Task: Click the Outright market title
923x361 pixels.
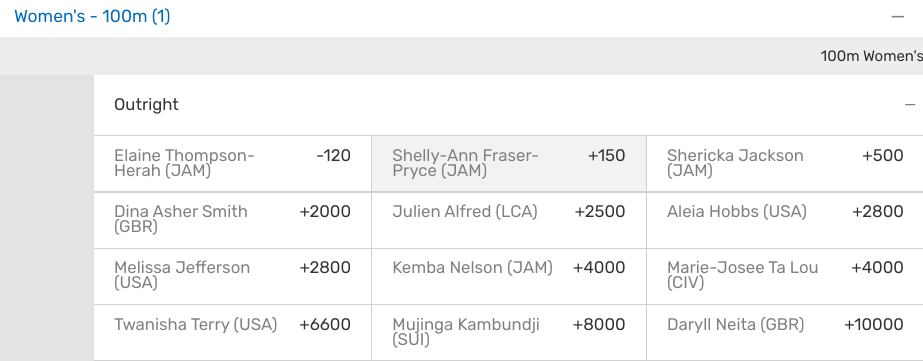Action: tap(146, 105)
